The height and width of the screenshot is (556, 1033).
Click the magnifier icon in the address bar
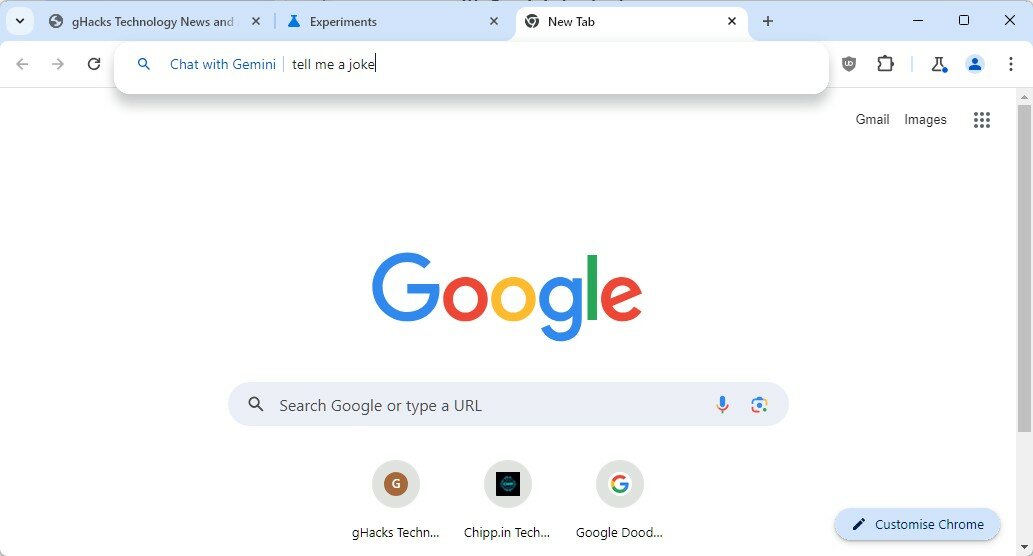144,64
